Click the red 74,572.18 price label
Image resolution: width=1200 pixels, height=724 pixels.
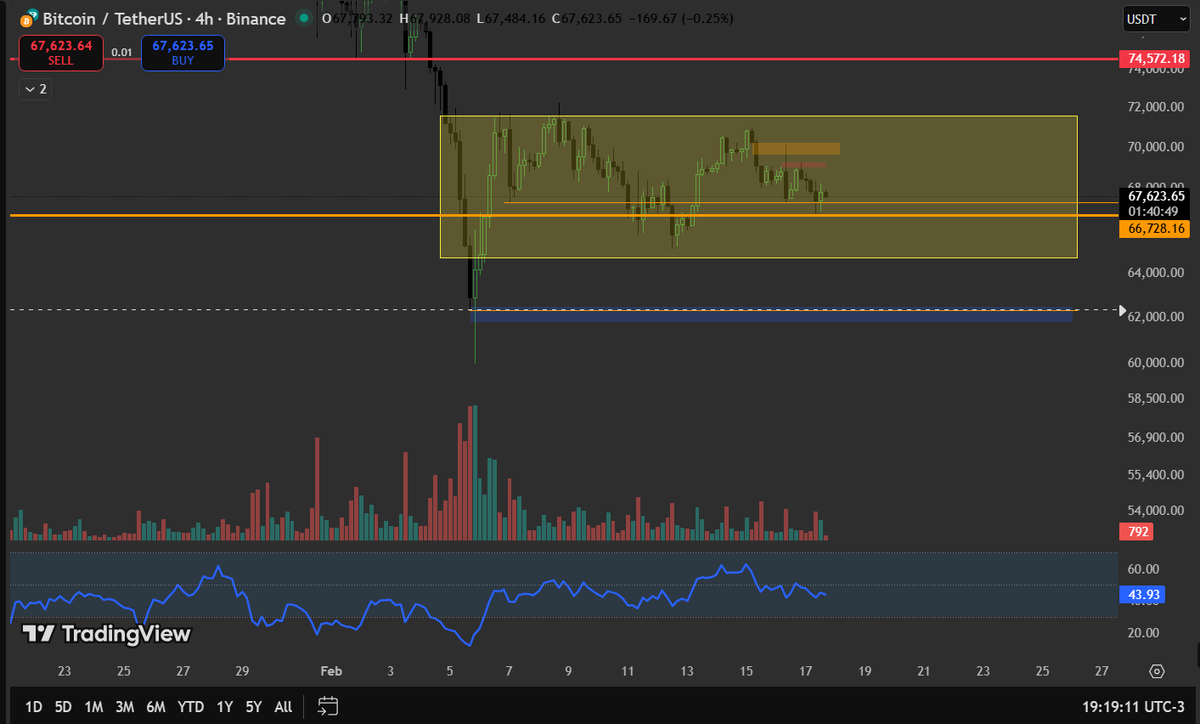pyautogui.click(x=1156, y=60)
